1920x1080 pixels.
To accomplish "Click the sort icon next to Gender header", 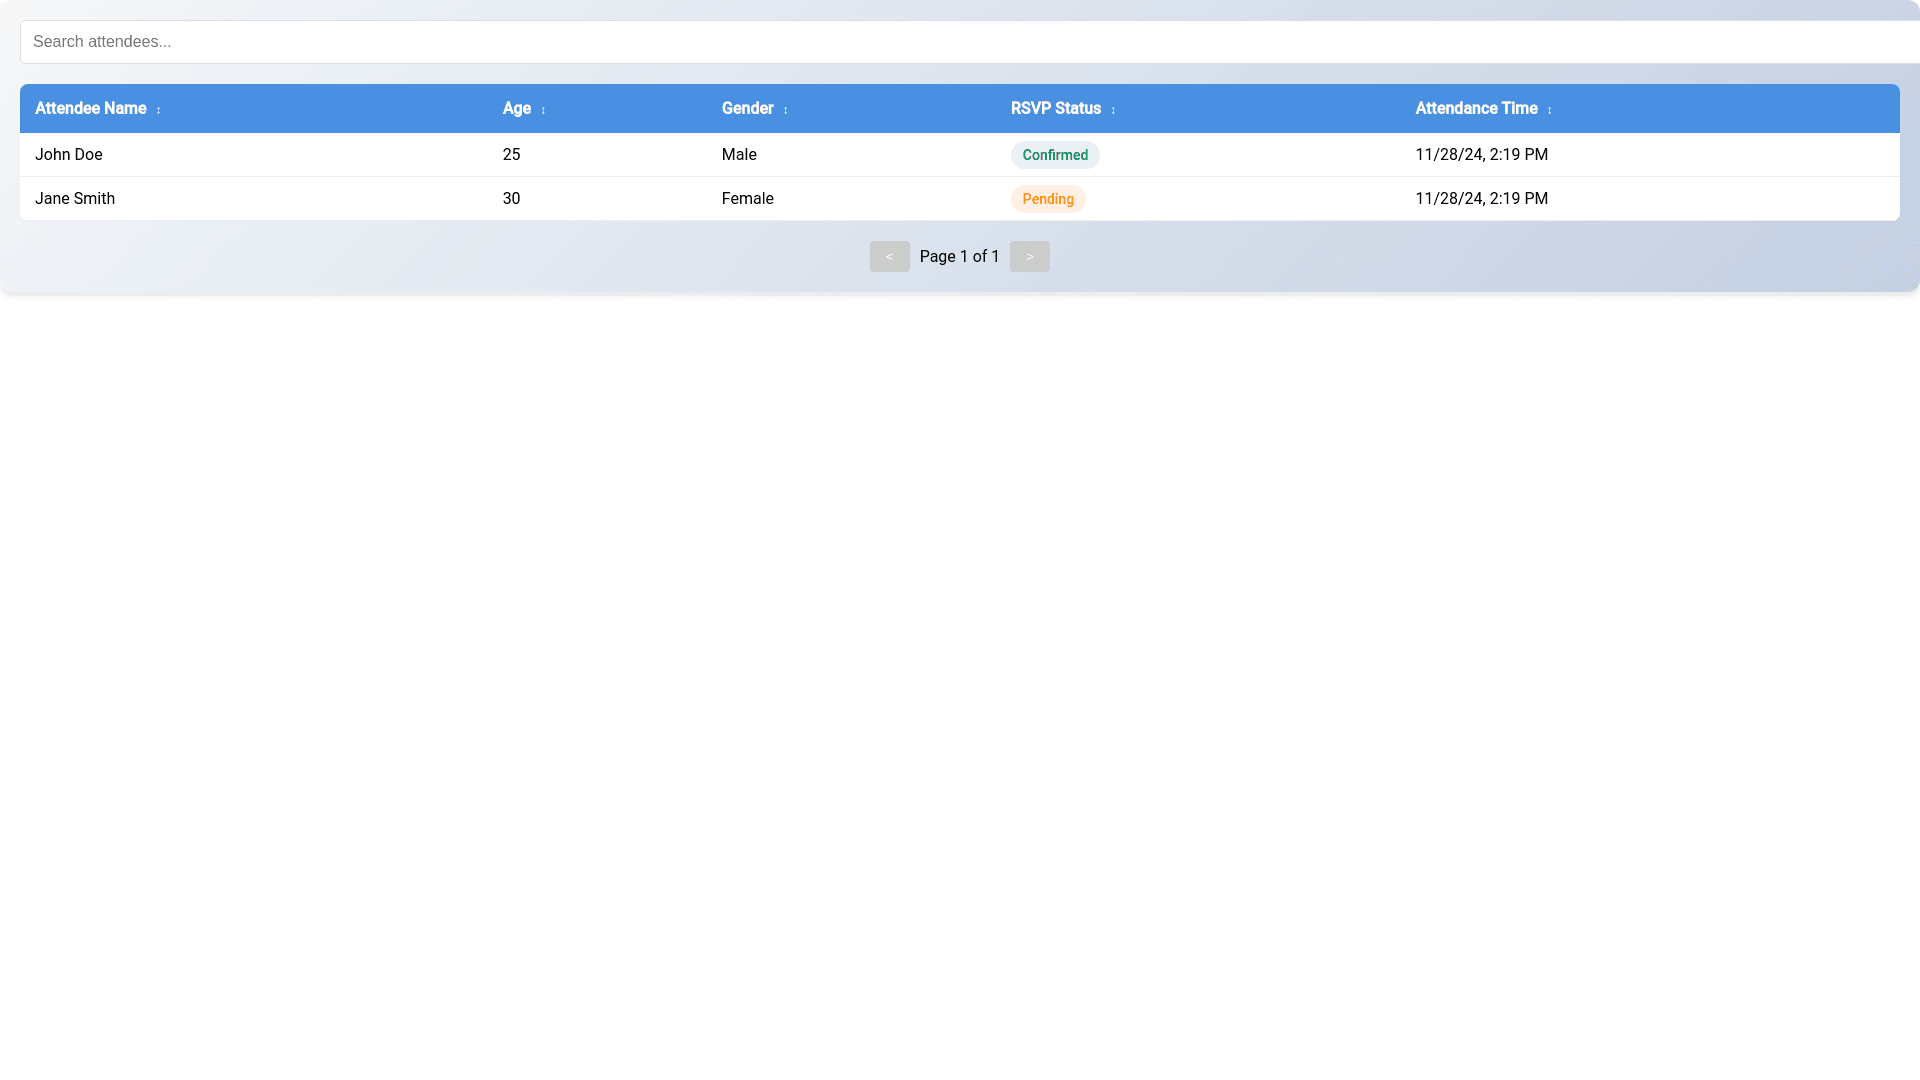I will pyautogui.click(x=785, y=110).
